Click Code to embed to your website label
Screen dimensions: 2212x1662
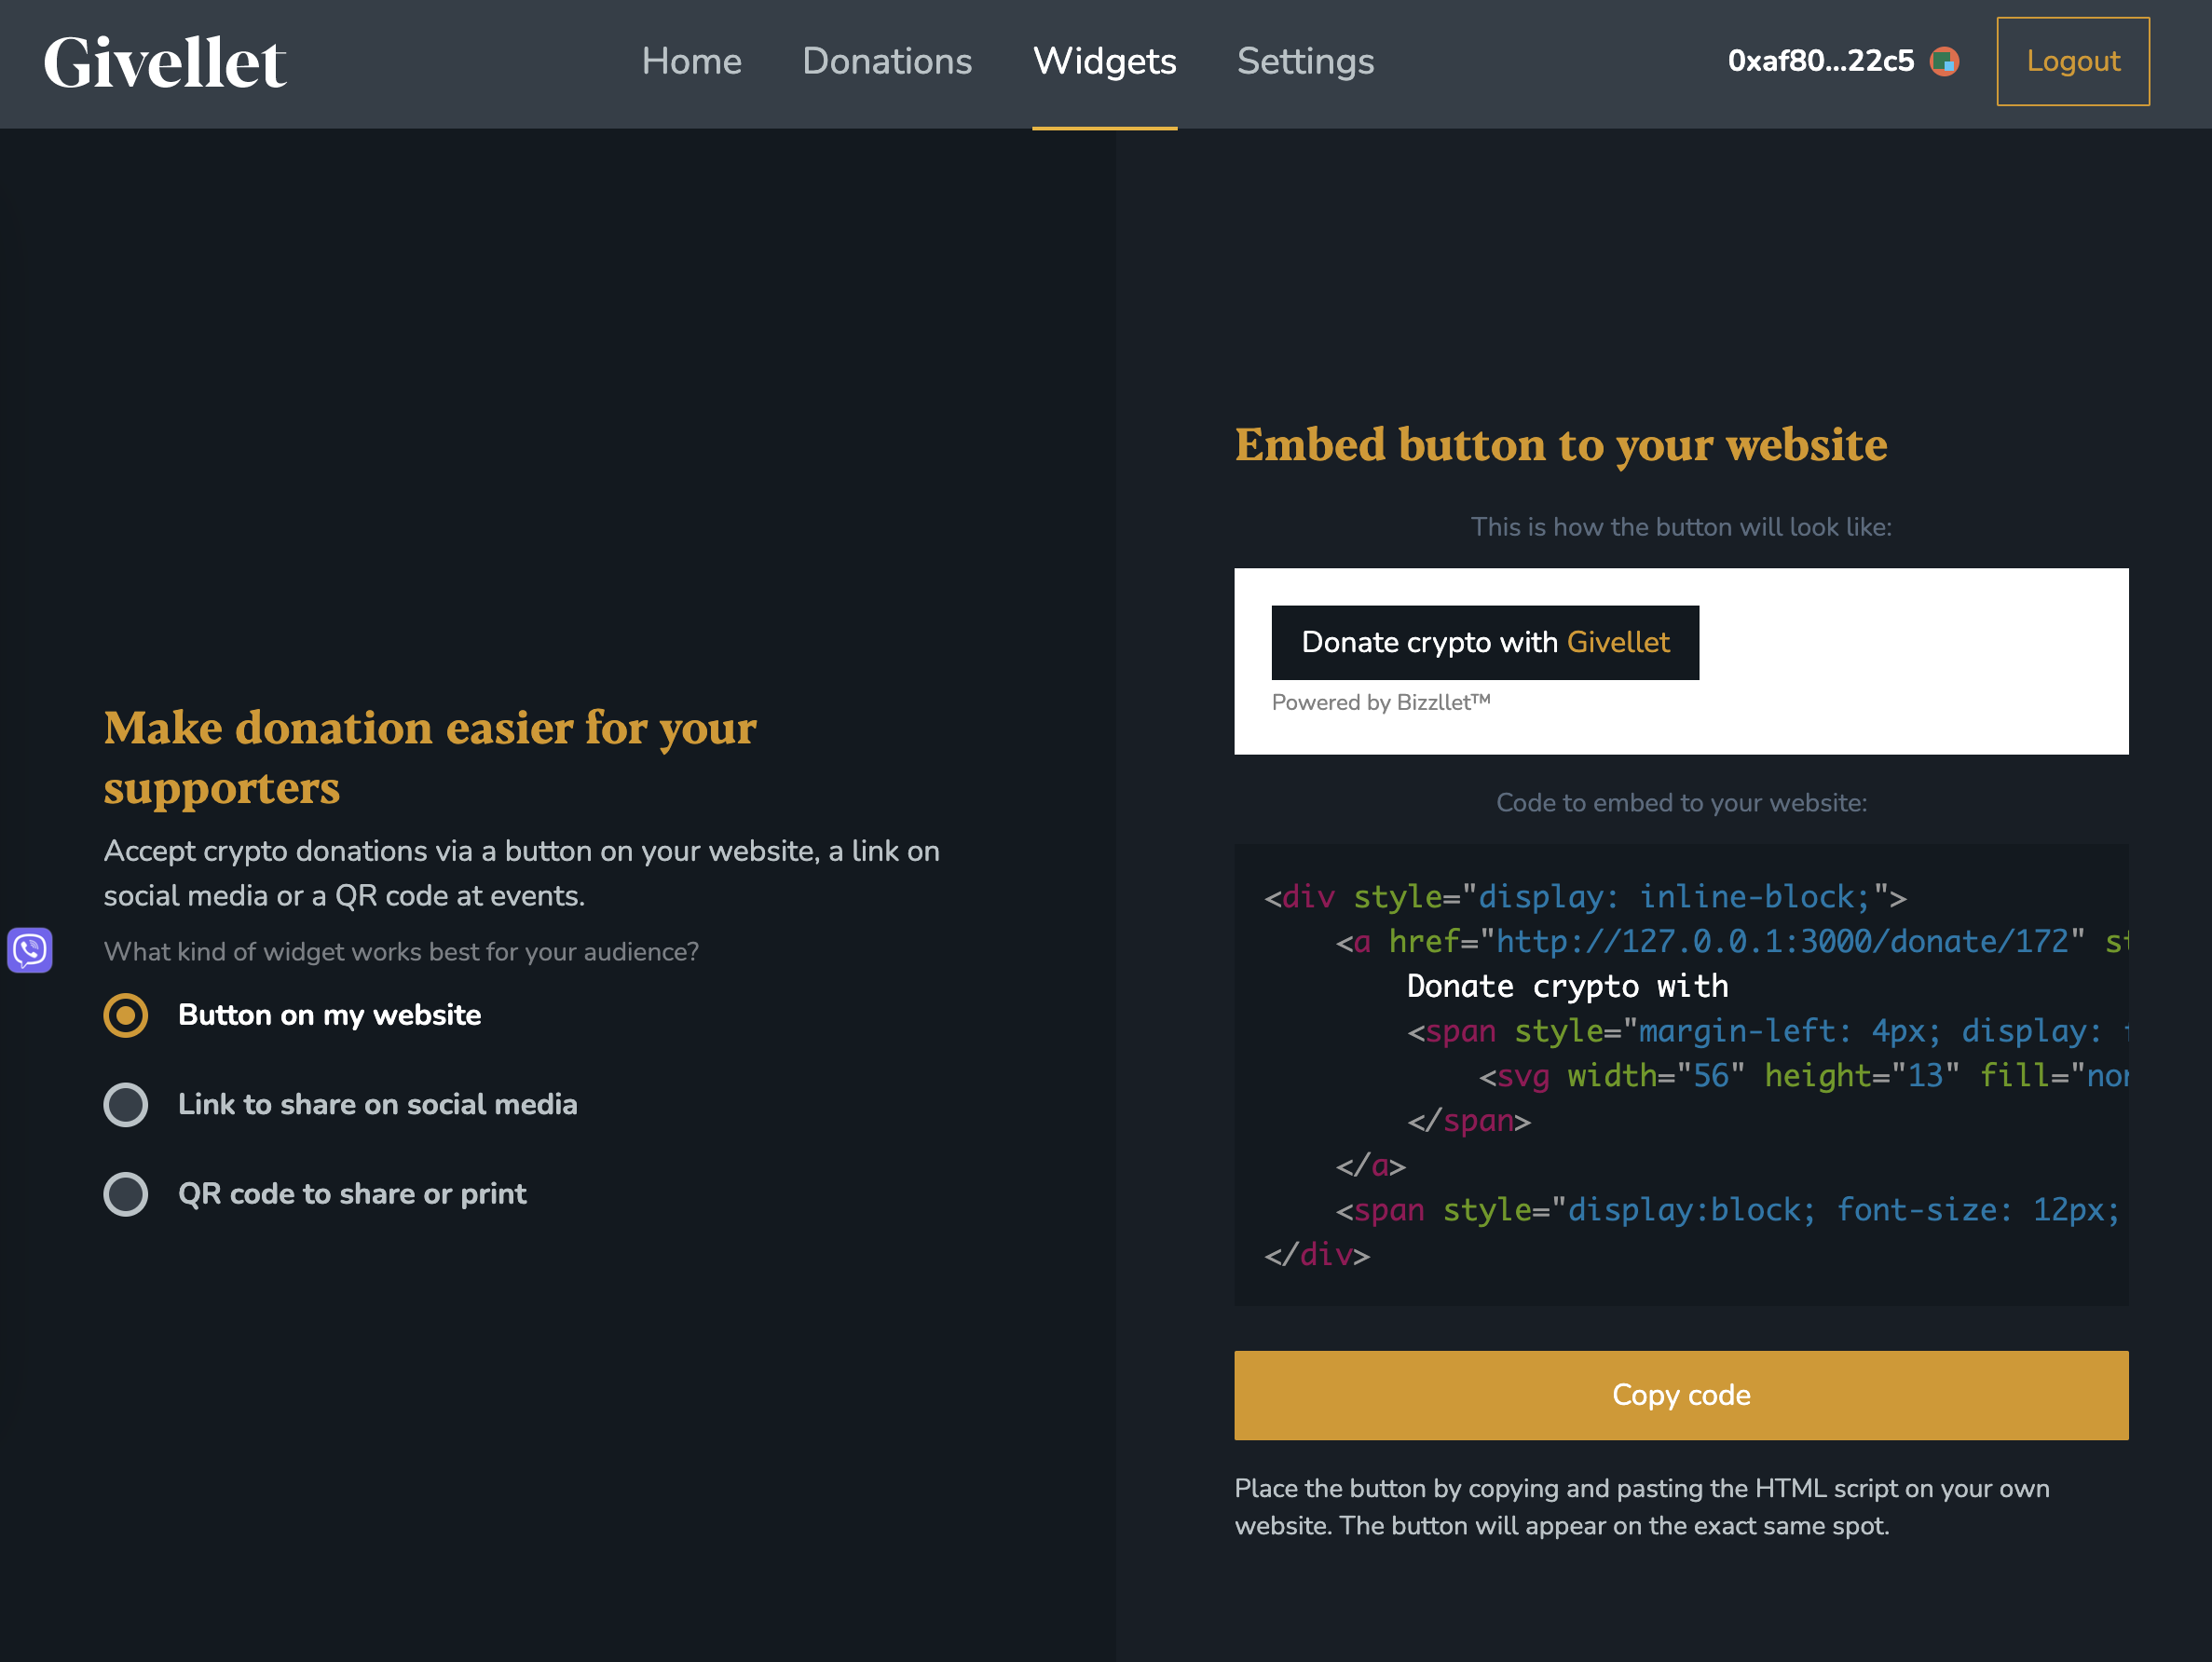[1680, 803]
